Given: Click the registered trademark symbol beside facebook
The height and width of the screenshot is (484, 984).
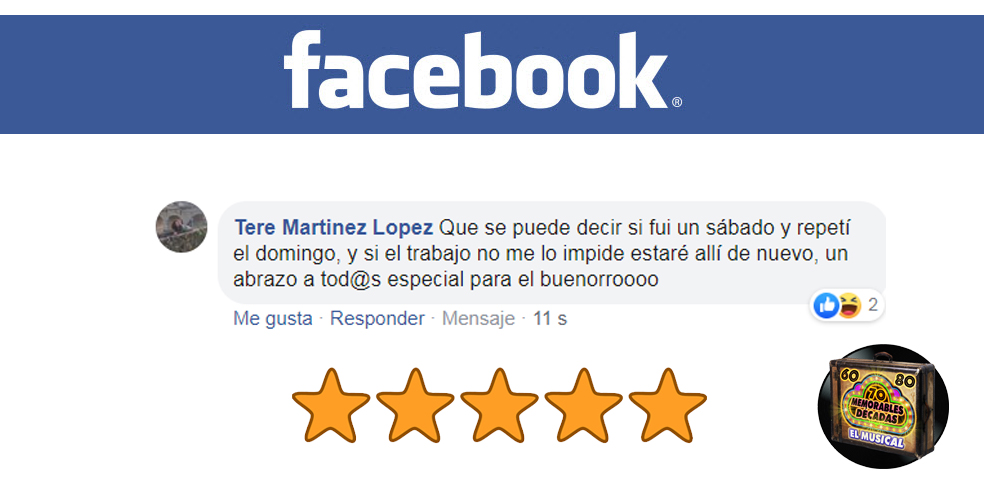Looking at the screenshot, I should coord(677,102).
